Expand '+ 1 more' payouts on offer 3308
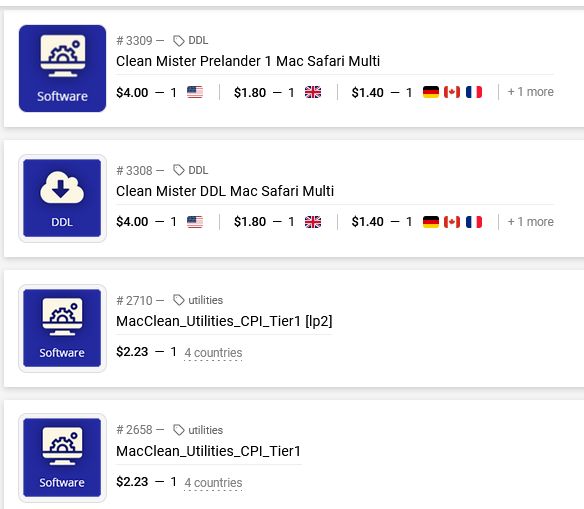 [530, 222]
